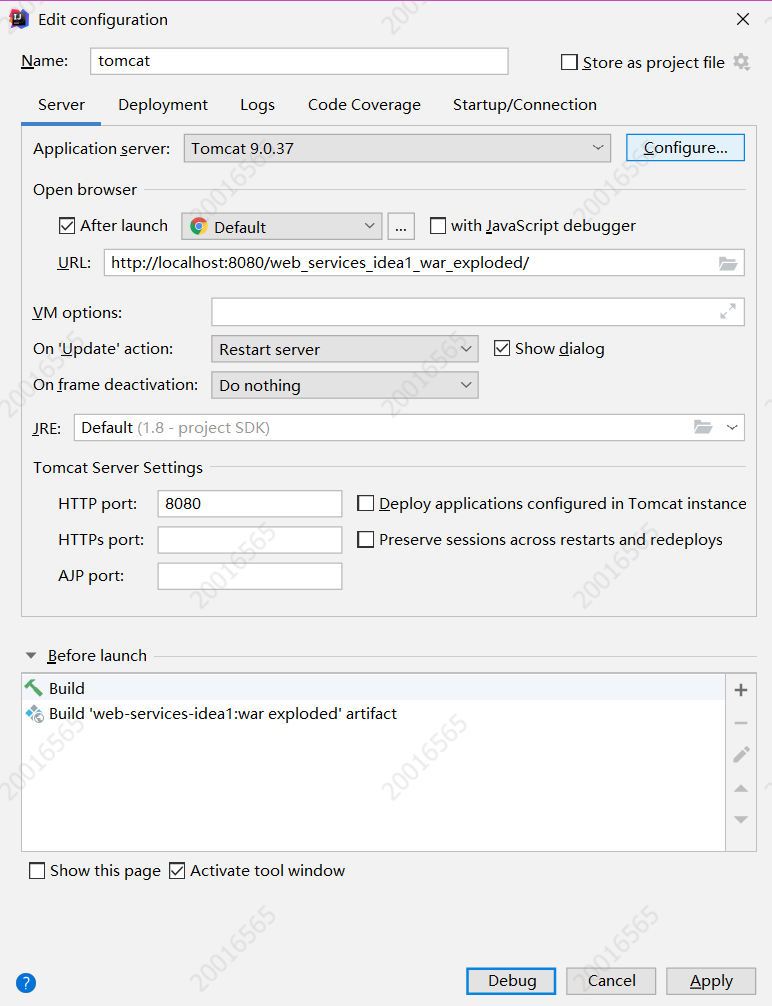Click the folder icon in the URL field
772x1006 pixels.
[728, 263]
